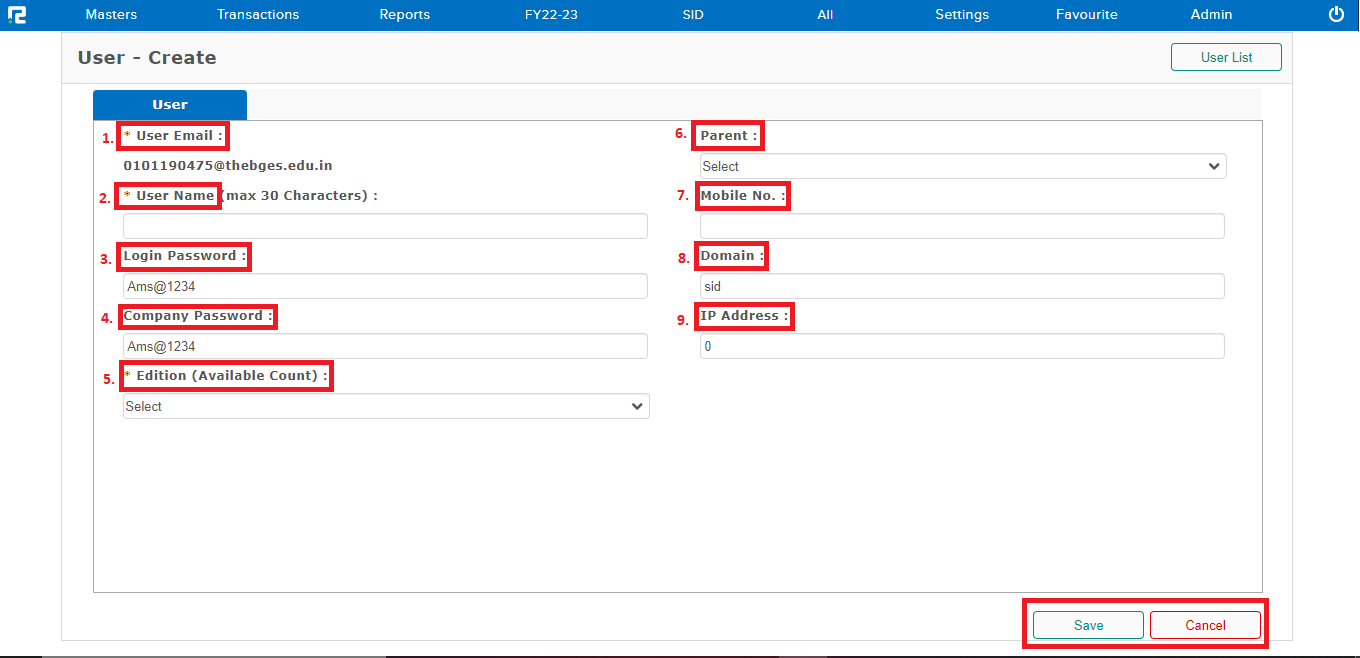The height and width of the screenshot is (658, 1360).
Task: Open the Masters menu
Action: point(110,14)
